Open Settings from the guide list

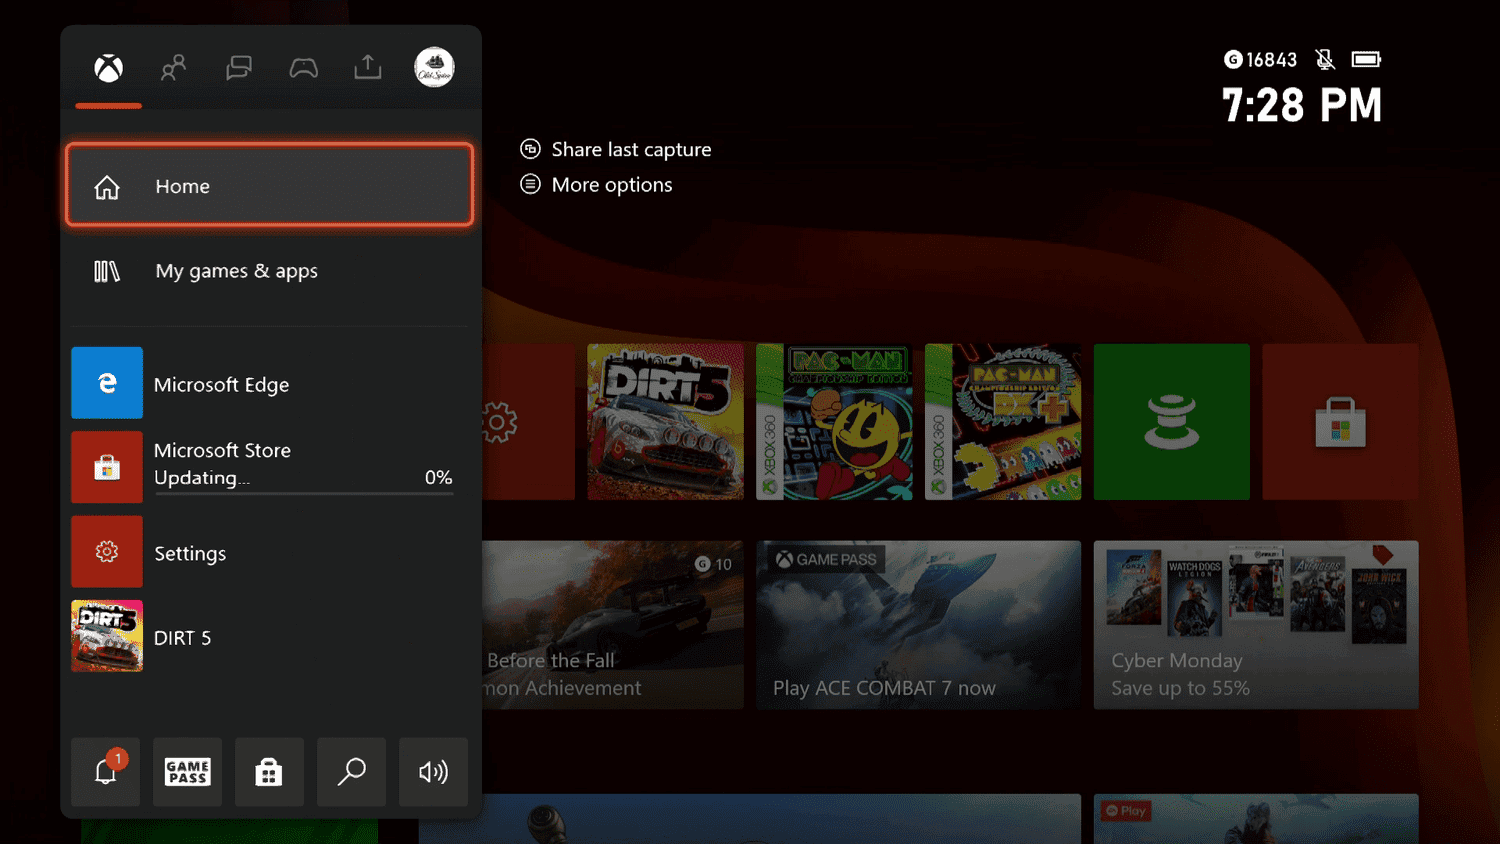(x=269, y=552)
